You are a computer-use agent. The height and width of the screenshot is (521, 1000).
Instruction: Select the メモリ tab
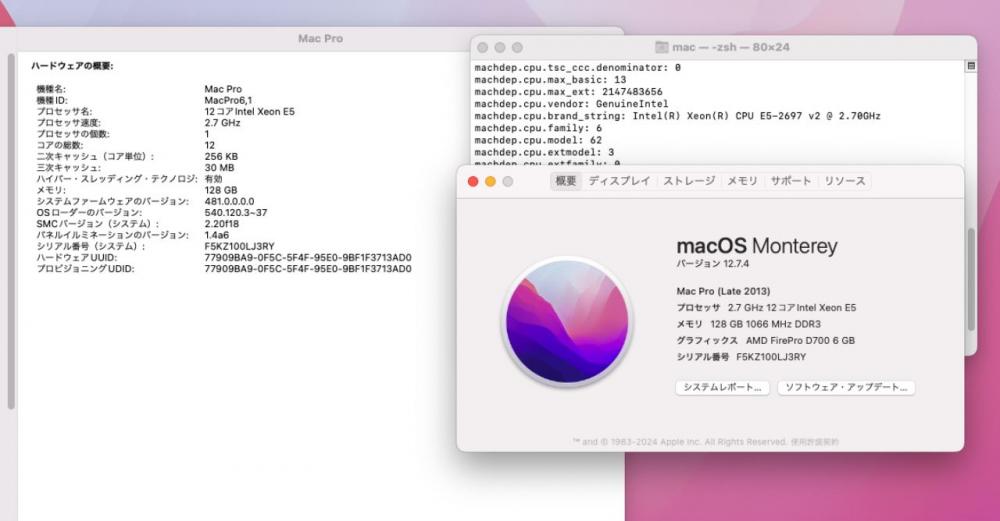point(742,181)
